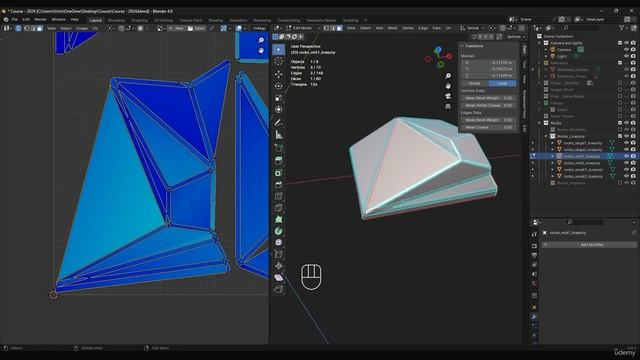Image resolution: width=640 pixels, height=360 pixels.
Task: Click Local button in Transform panel
Action: [502, 83]
